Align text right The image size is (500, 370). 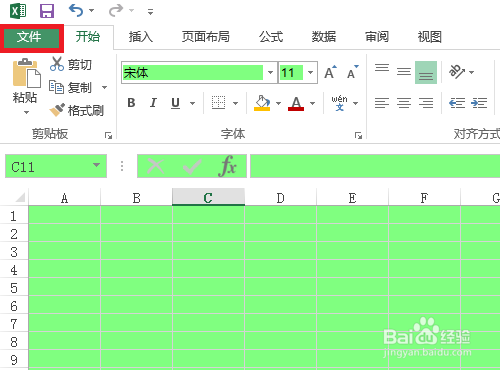[x=426, y=103]
